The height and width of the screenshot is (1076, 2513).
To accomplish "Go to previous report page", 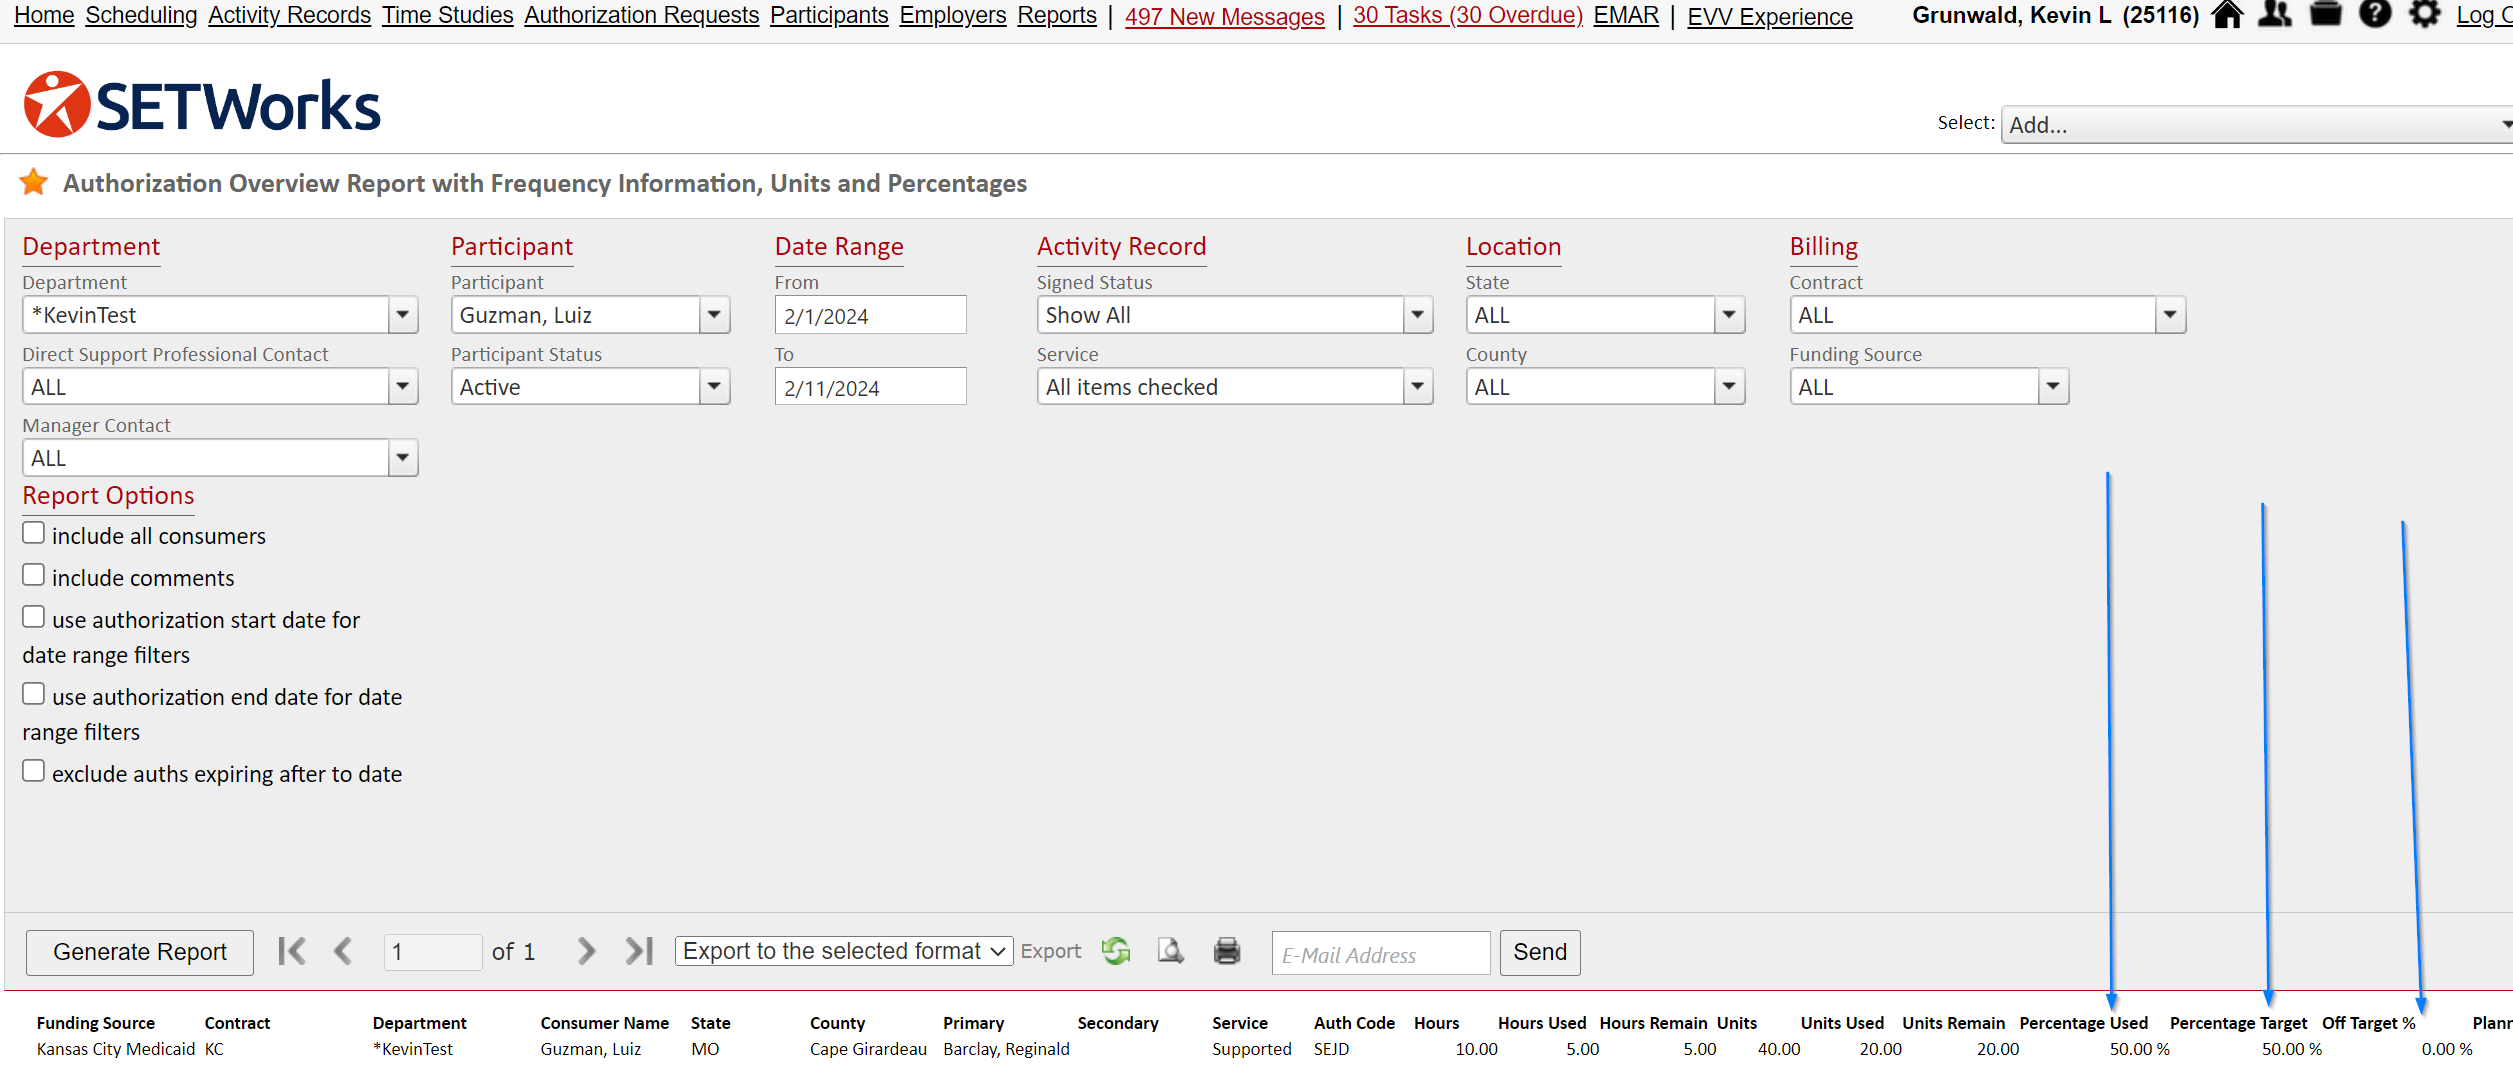I will tap(343, 951).
